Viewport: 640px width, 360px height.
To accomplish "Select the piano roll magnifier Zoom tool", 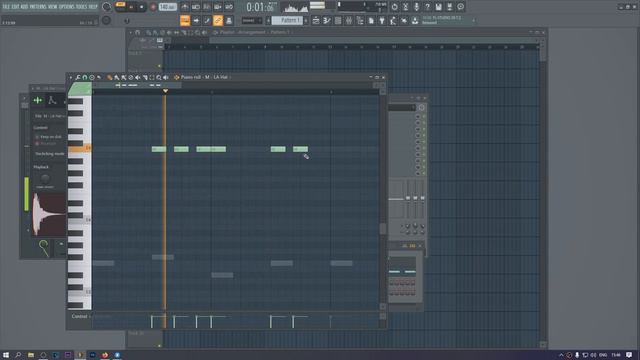I will pyautogui.click(x=159, y=78).
